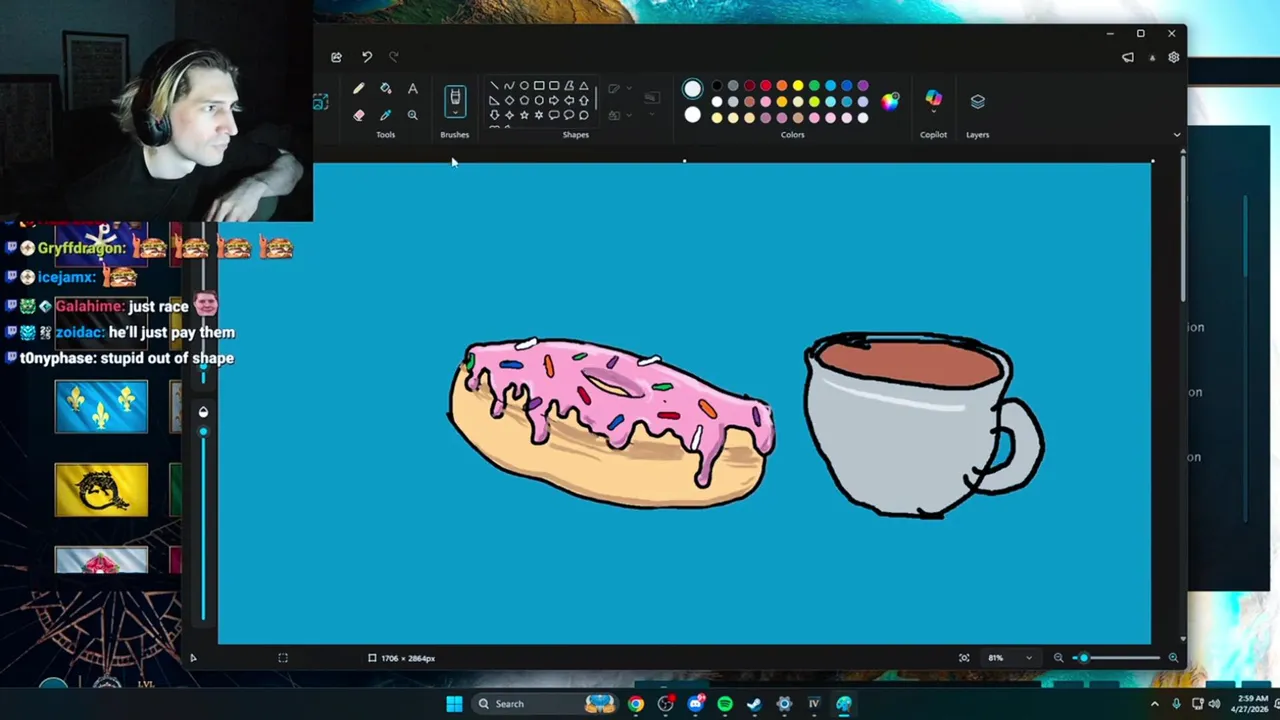1280x720 pixels.
Task: Click chat username t0nyphase
Action: [x=56, y=358]
